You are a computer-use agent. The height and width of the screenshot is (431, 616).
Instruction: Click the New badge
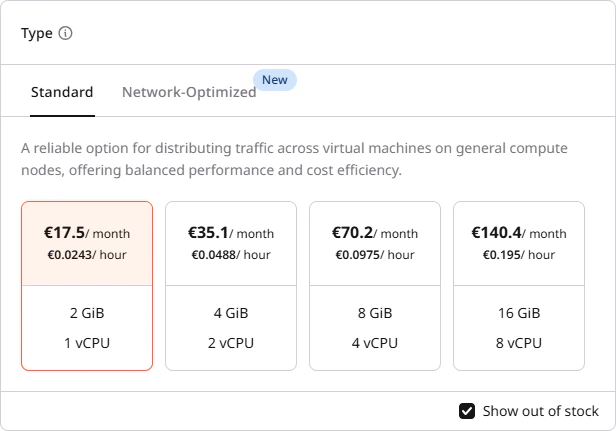pos(275,80)
